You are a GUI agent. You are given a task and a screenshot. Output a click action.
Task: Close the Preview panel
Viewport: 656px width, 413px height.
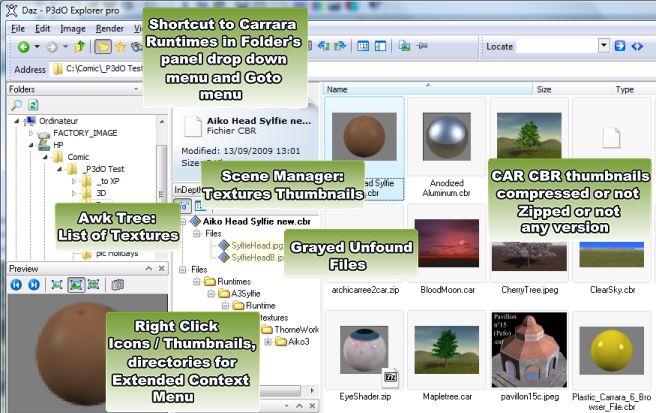[x=161, y=268]
